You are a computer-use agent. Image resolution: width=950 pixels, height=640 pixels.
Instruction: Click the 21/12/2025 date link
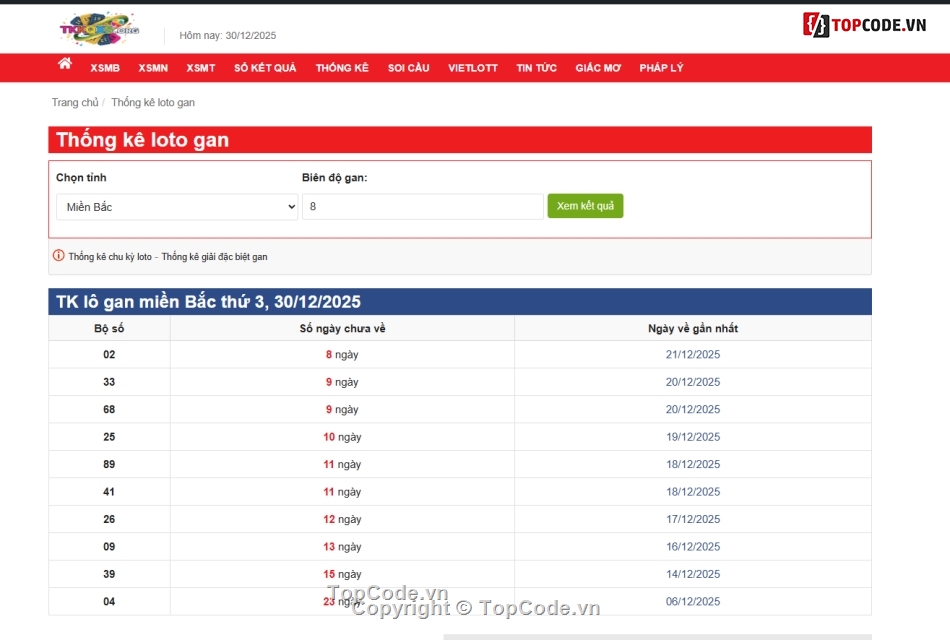692,354
